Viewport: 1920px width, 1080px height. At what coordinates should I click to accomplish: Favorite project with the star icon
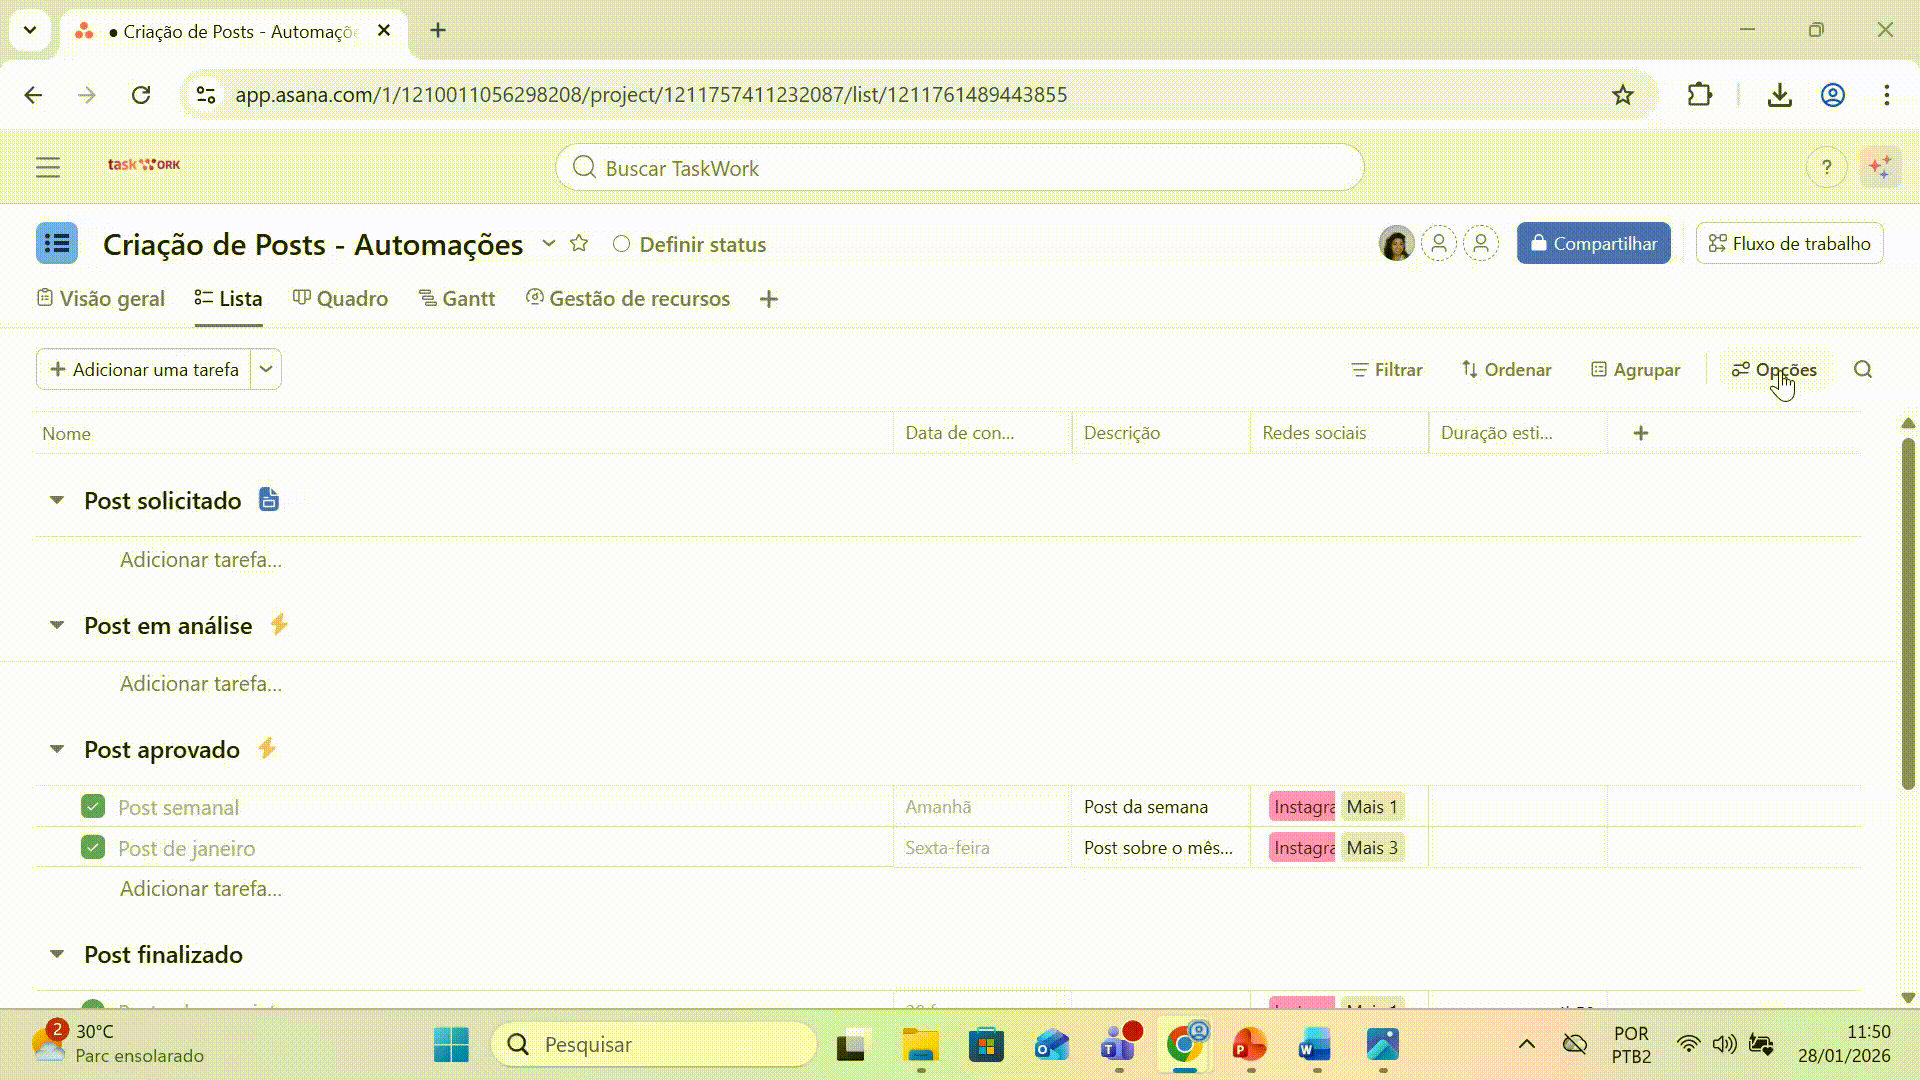[579, 244]
